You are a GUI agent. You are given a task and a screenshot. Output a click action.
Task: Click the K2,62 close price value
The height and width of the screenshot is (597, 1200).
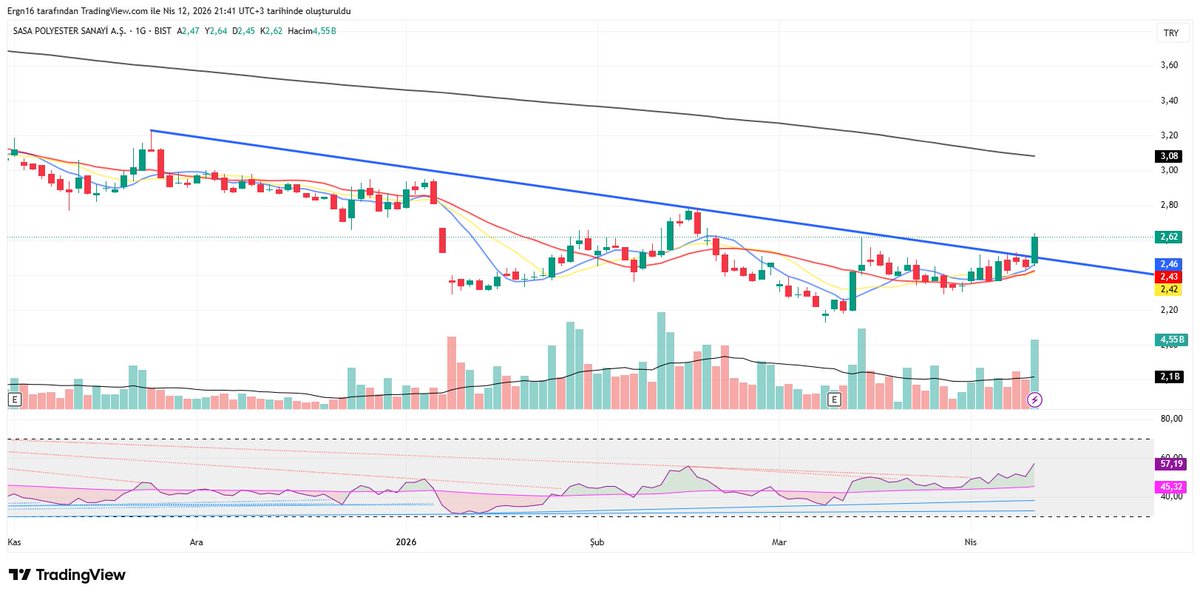pyautogui.click(x=273, y=32)
